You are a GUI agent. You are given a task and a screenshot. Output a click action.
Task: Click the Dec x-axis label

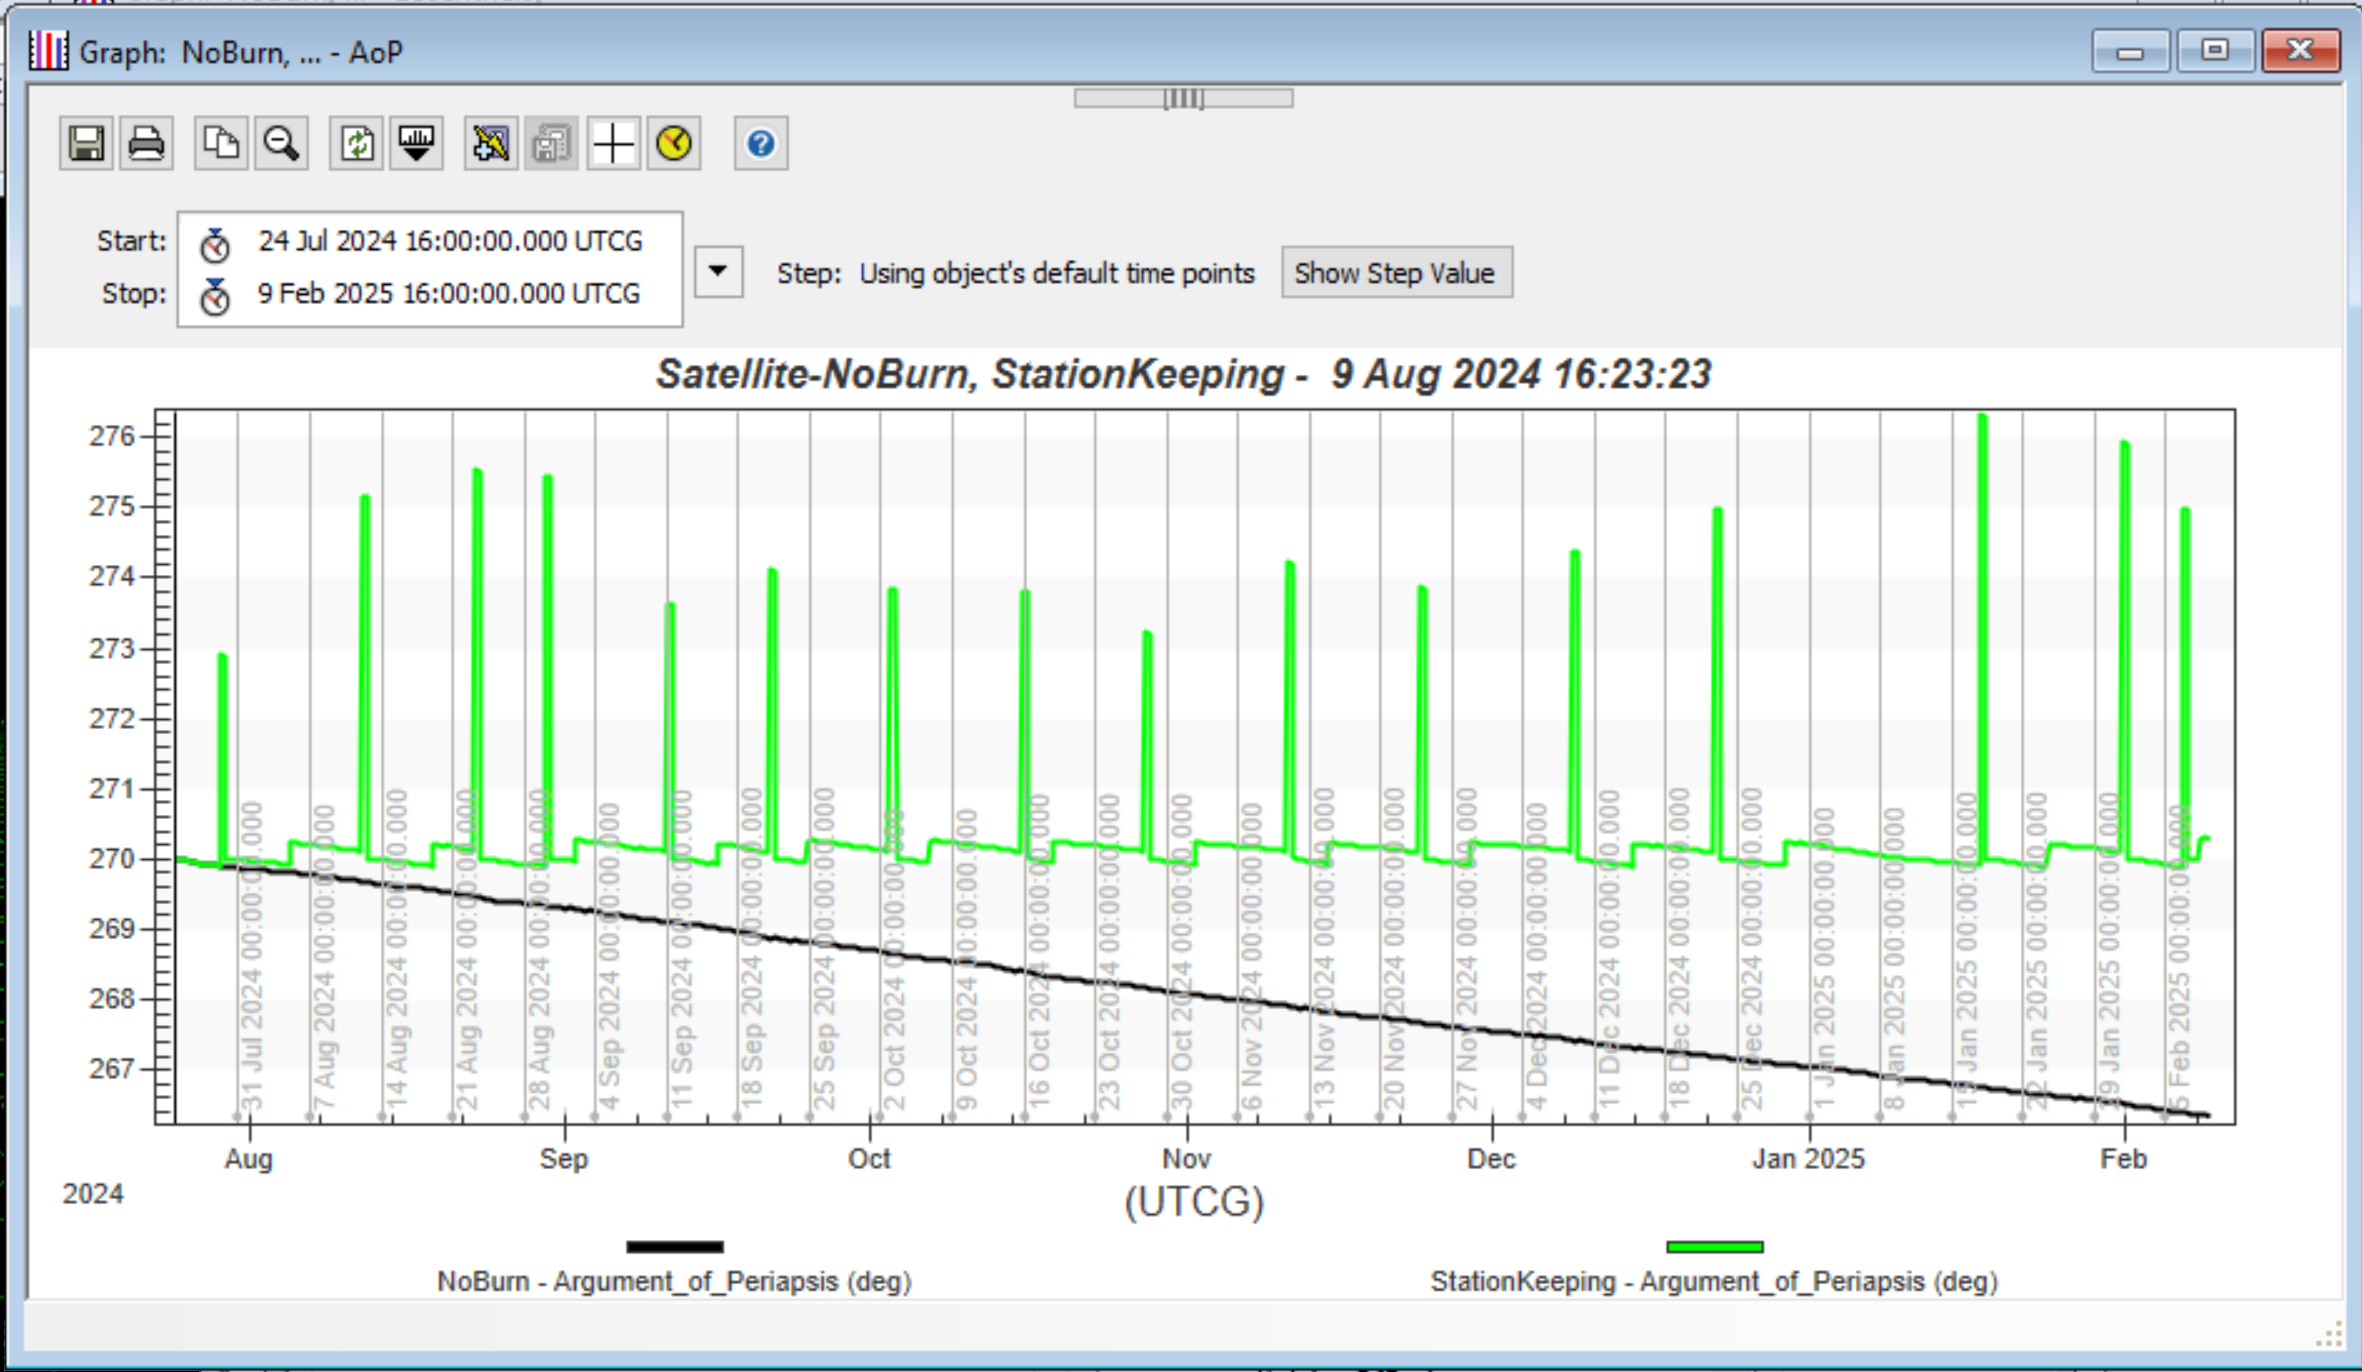1491,1159
